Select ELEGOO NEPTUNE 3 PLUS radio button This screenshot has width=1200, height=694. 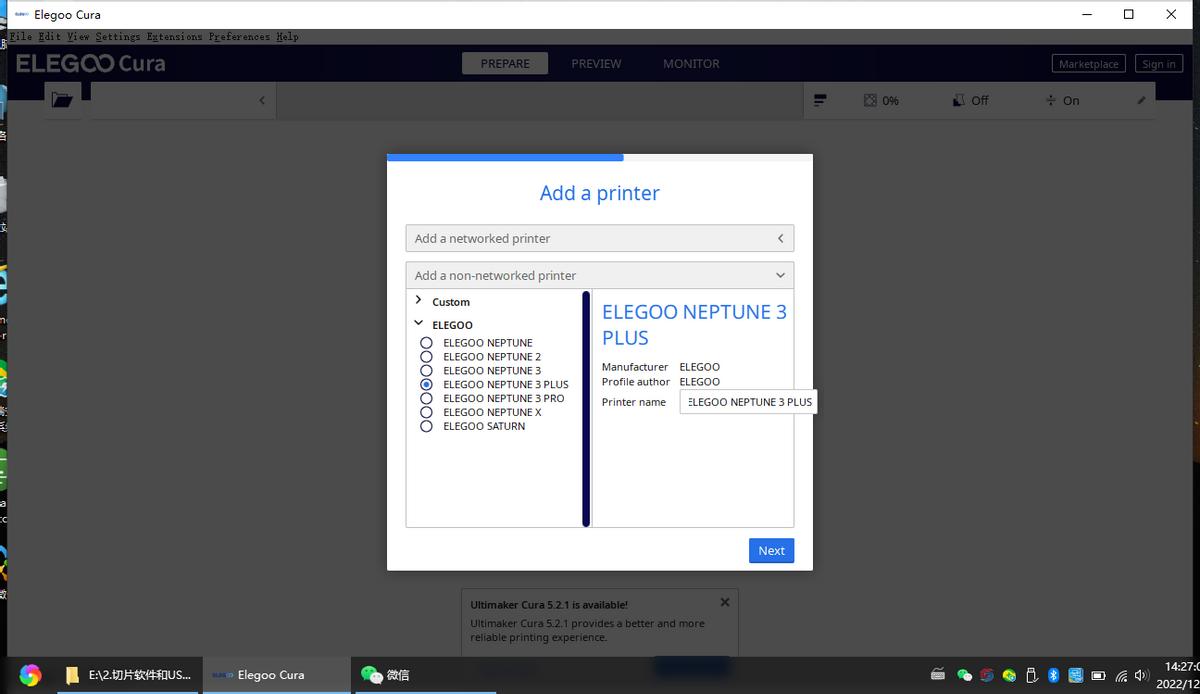coord(426,384)
